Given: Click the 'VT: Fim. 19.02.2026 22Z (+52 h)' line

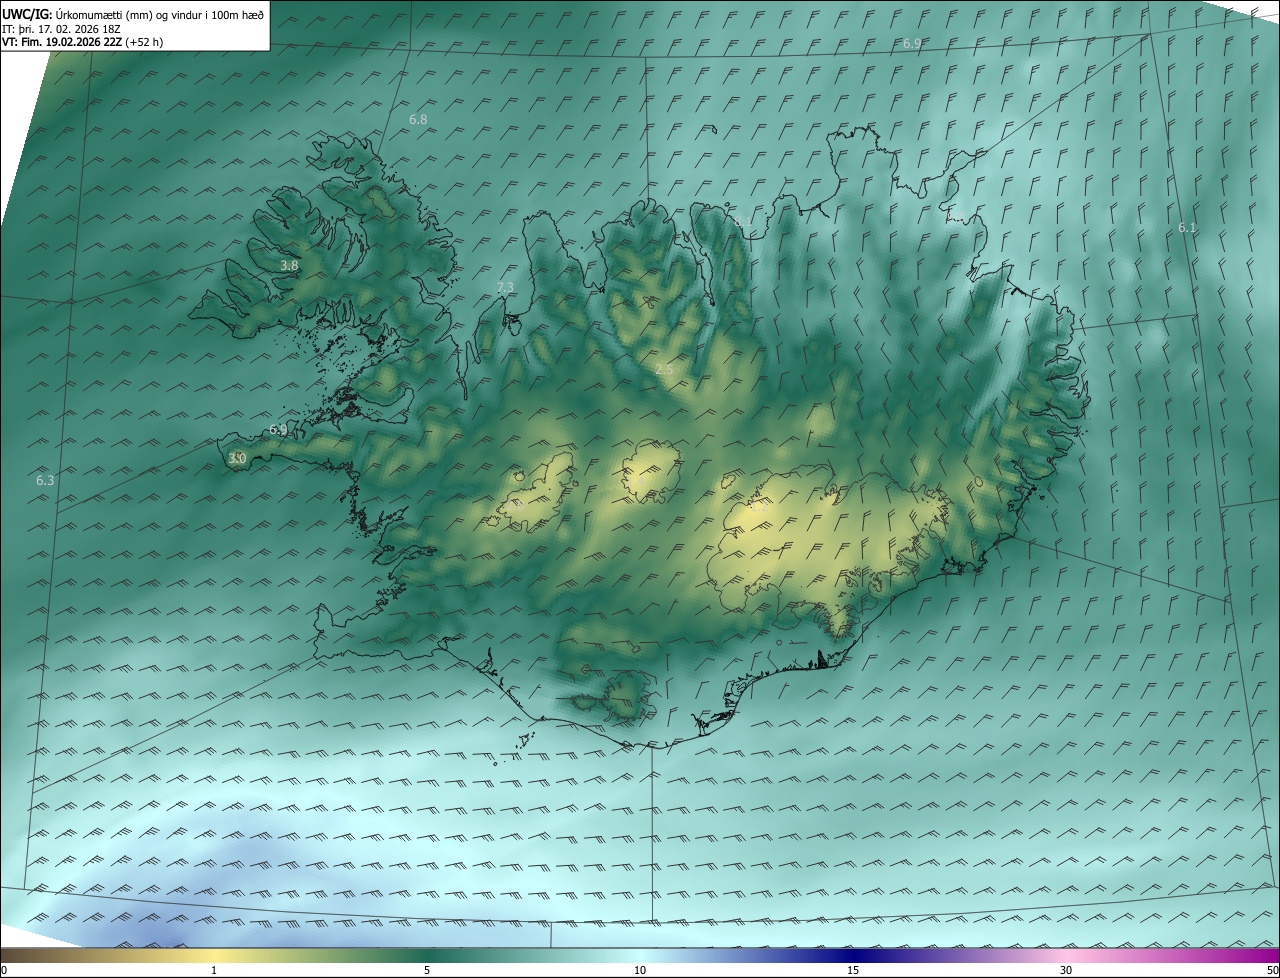Looking at the screenshot, I should [x=82, y=42].
